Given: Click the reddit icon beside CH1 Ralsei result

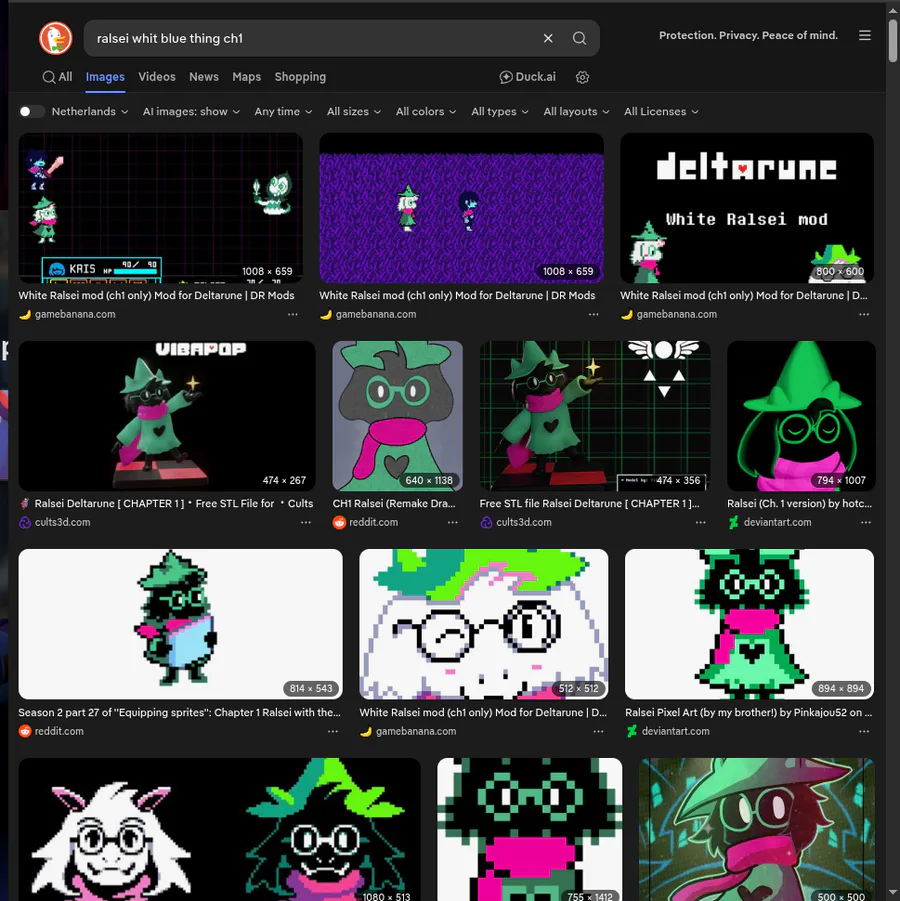Looking at the screenshot, I should coord(339,522).
